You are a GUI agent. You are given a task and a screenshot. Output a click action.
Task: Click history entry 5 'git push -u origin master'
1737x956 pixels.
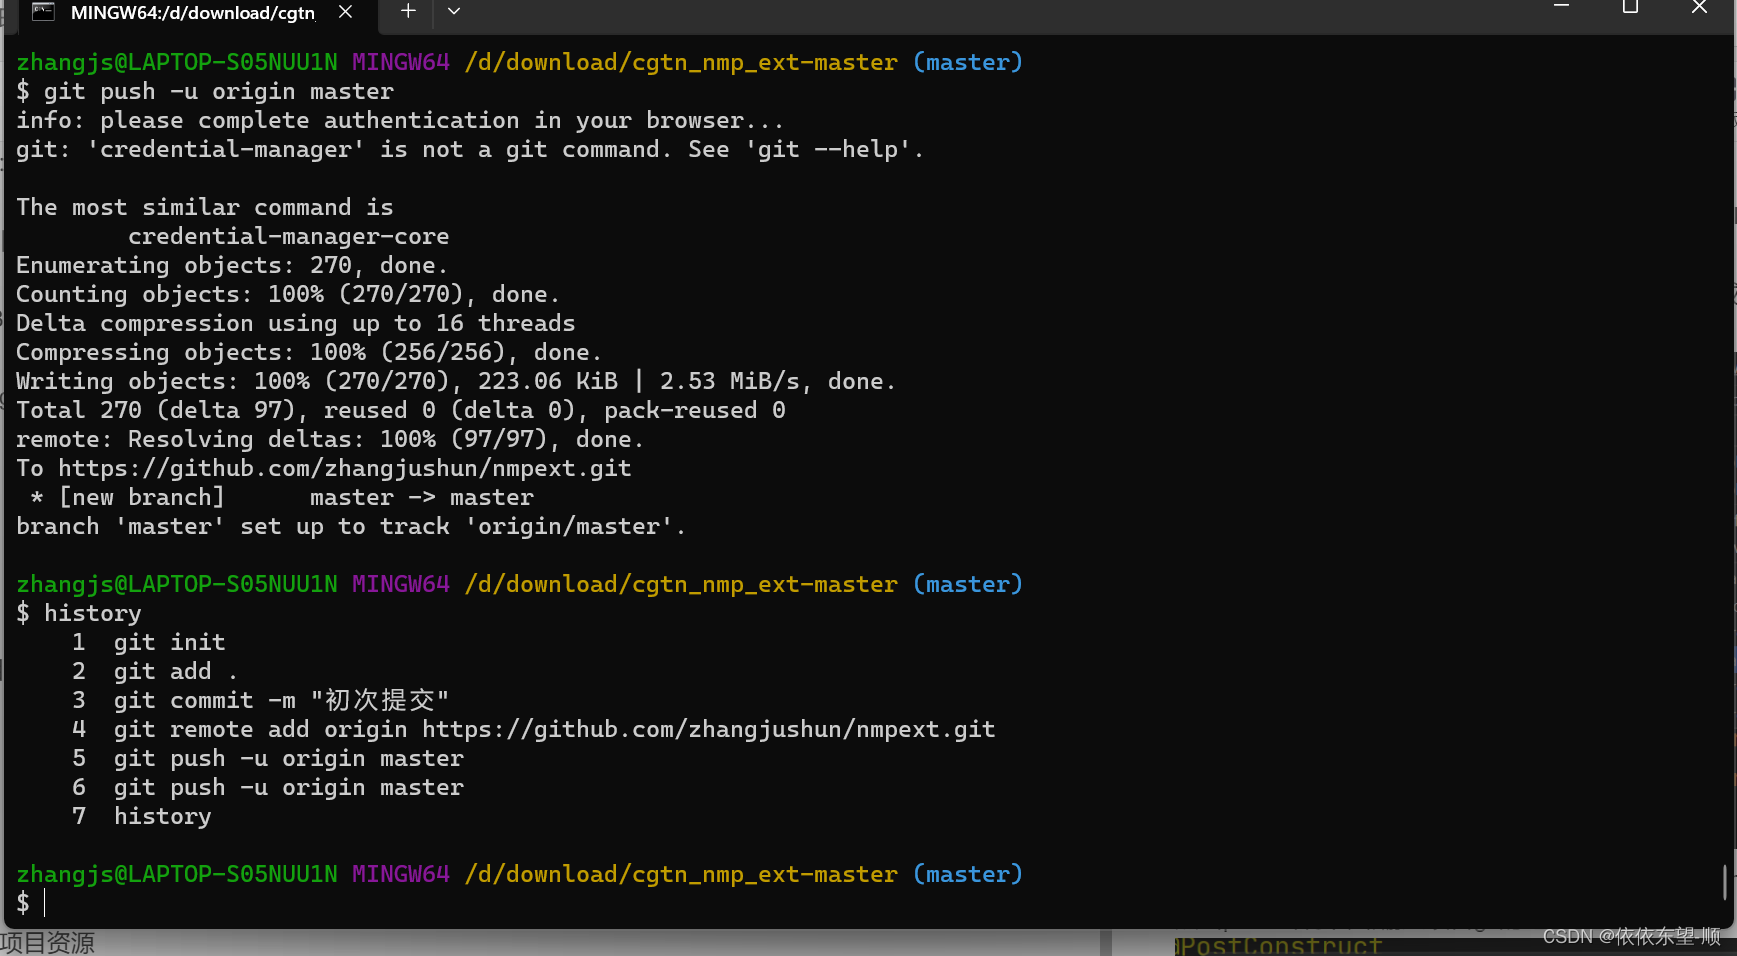(268, 758)
